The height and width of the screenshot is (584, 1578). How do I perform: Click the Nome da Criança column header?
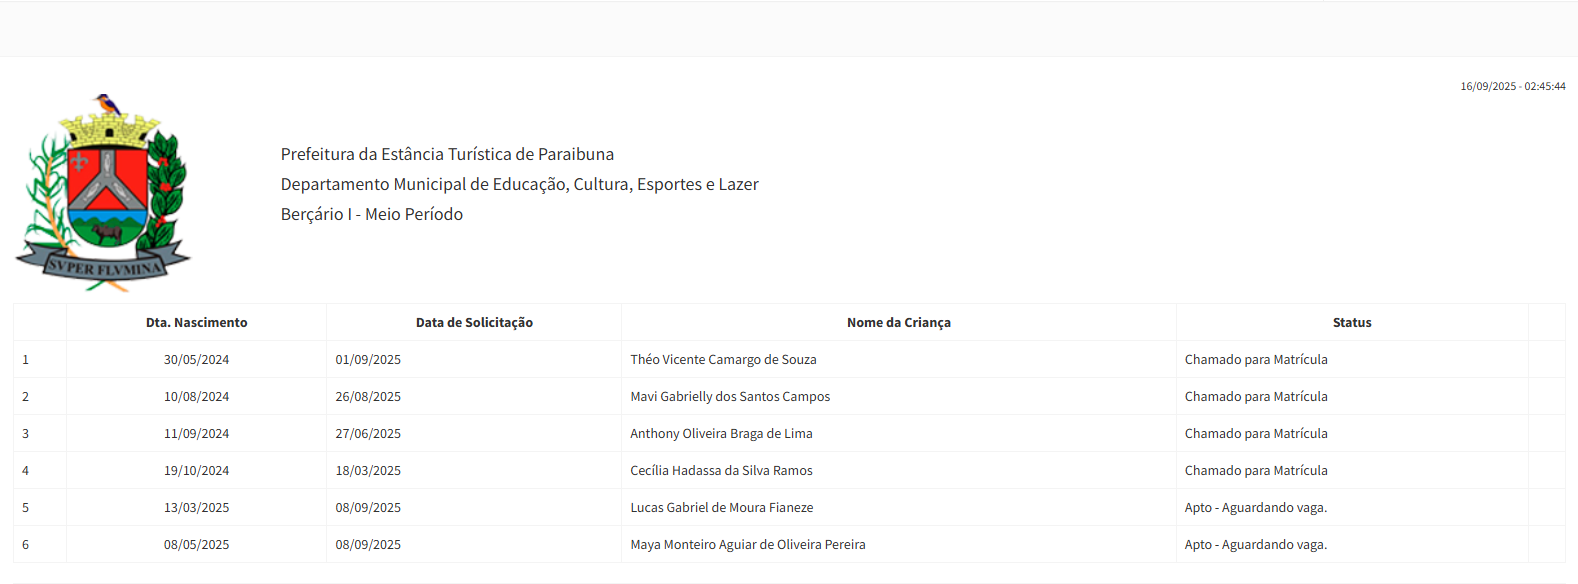pos(898,323)
